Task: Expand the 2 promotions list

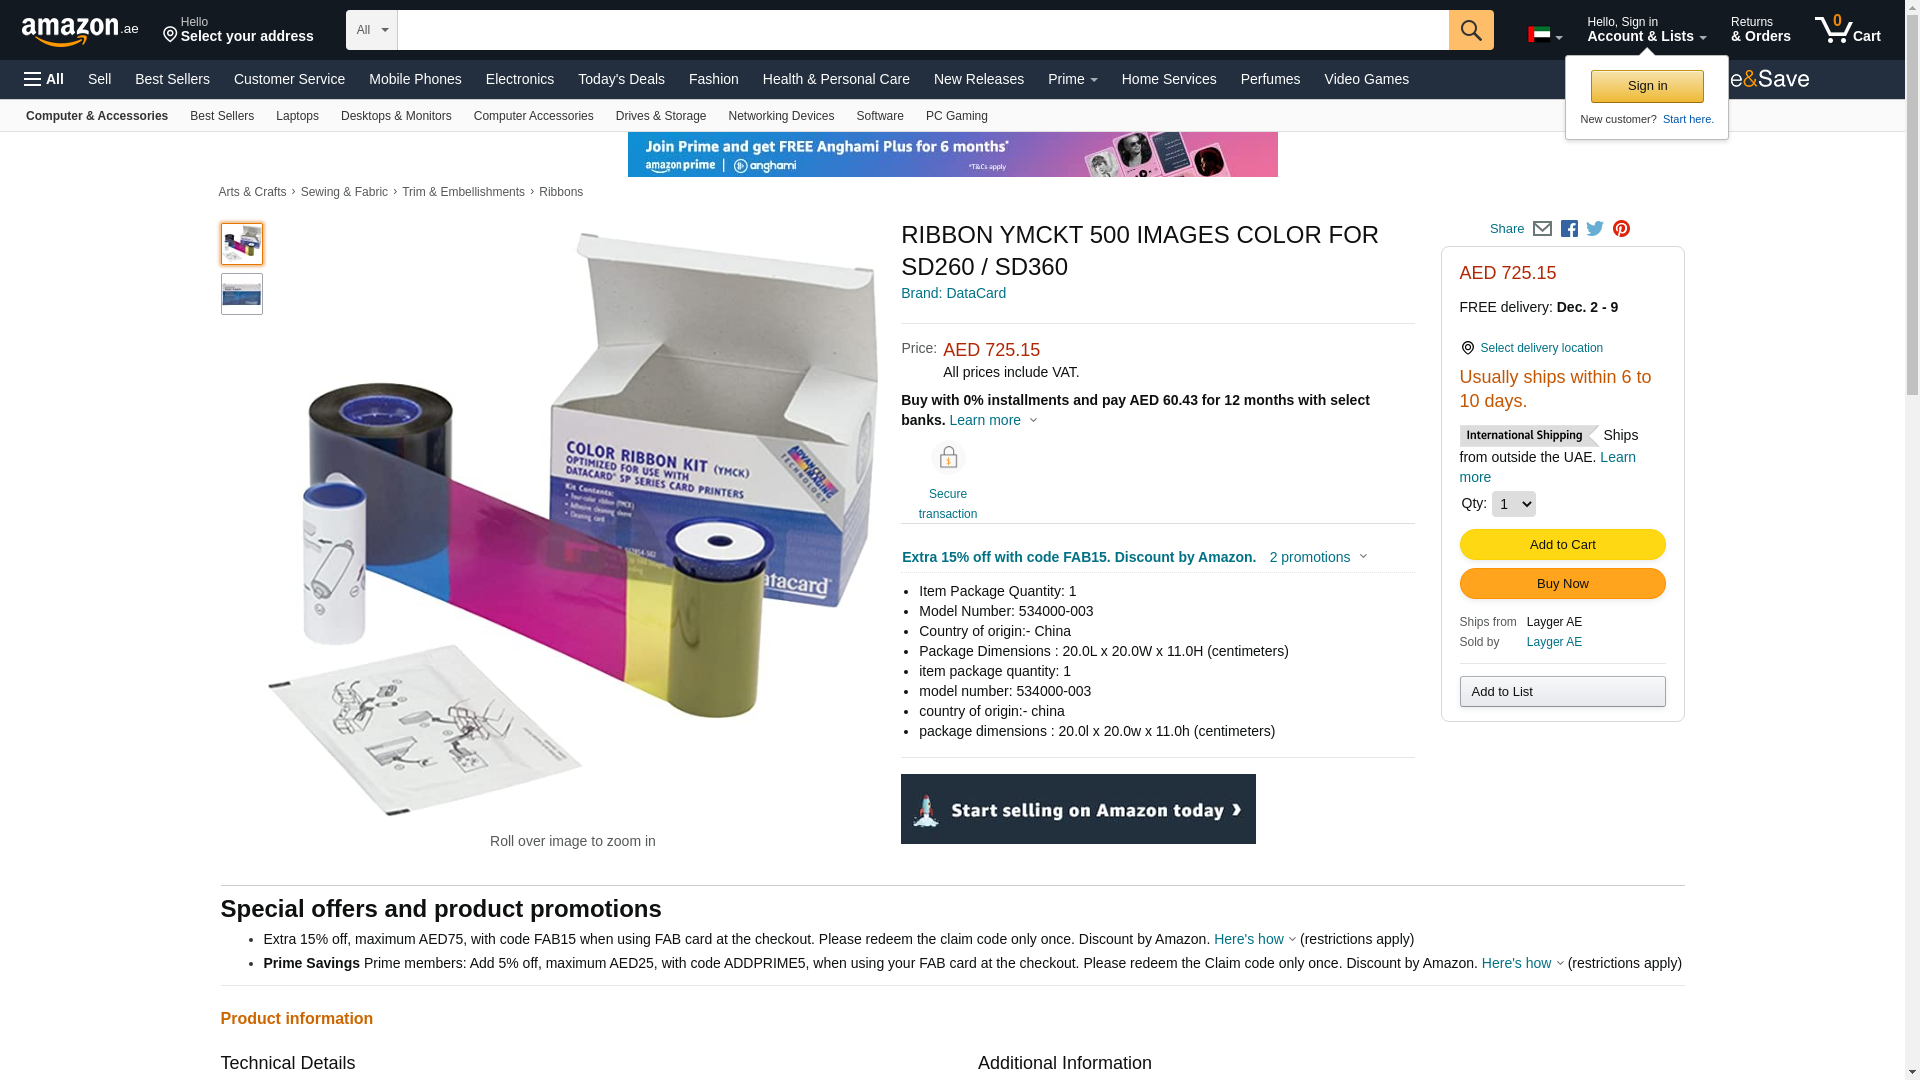Action: click(x=1318, y=557)
